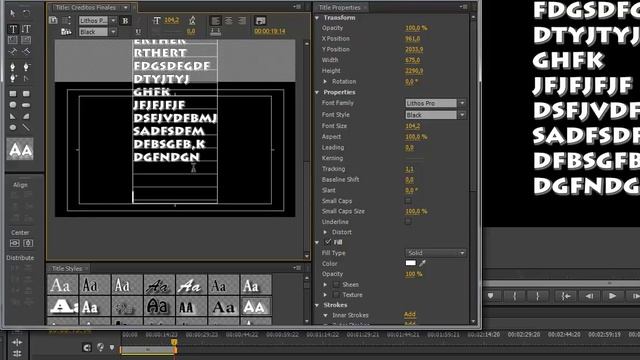Select the Area Type tool
The height and width of the screenshot is (360, 640).
(x=13, y=40)
